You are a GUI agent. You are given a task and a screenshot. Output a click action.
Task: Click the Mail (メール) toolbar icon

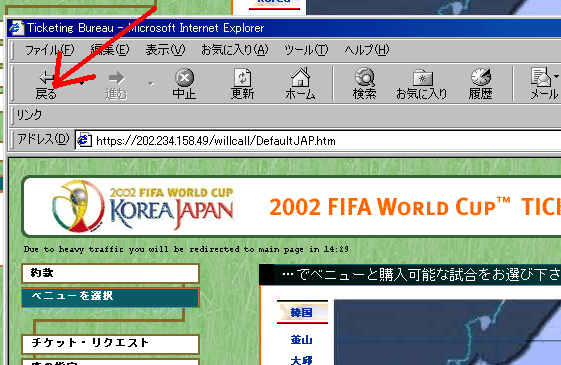(543, 84)
